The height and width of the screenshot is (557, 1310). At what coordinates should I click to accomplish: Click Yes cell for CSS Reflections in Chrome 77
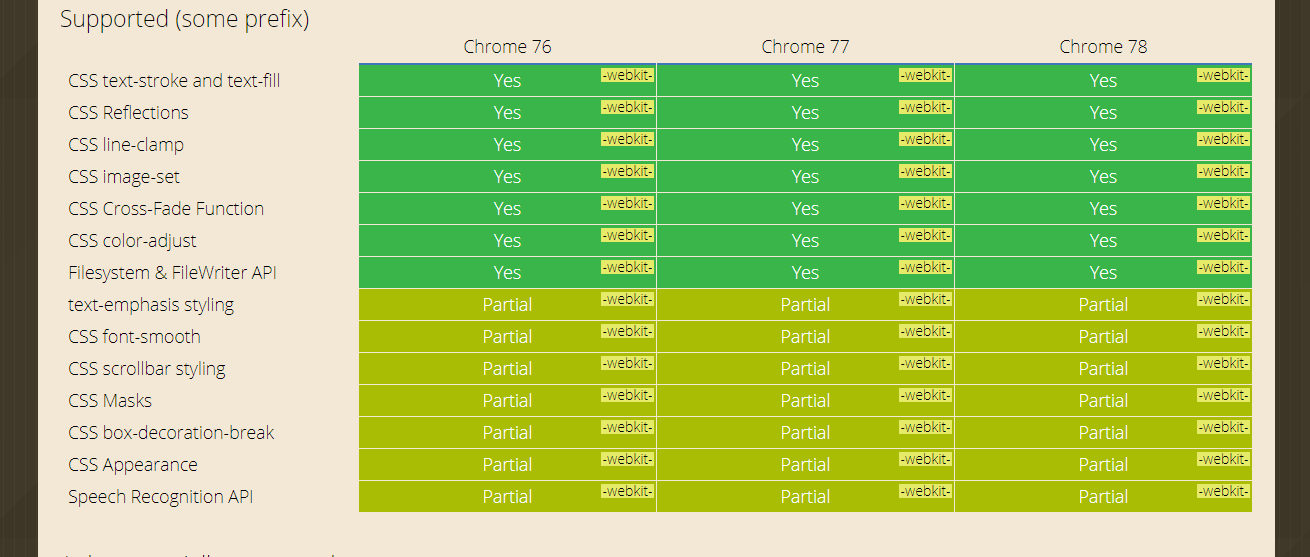805,113
